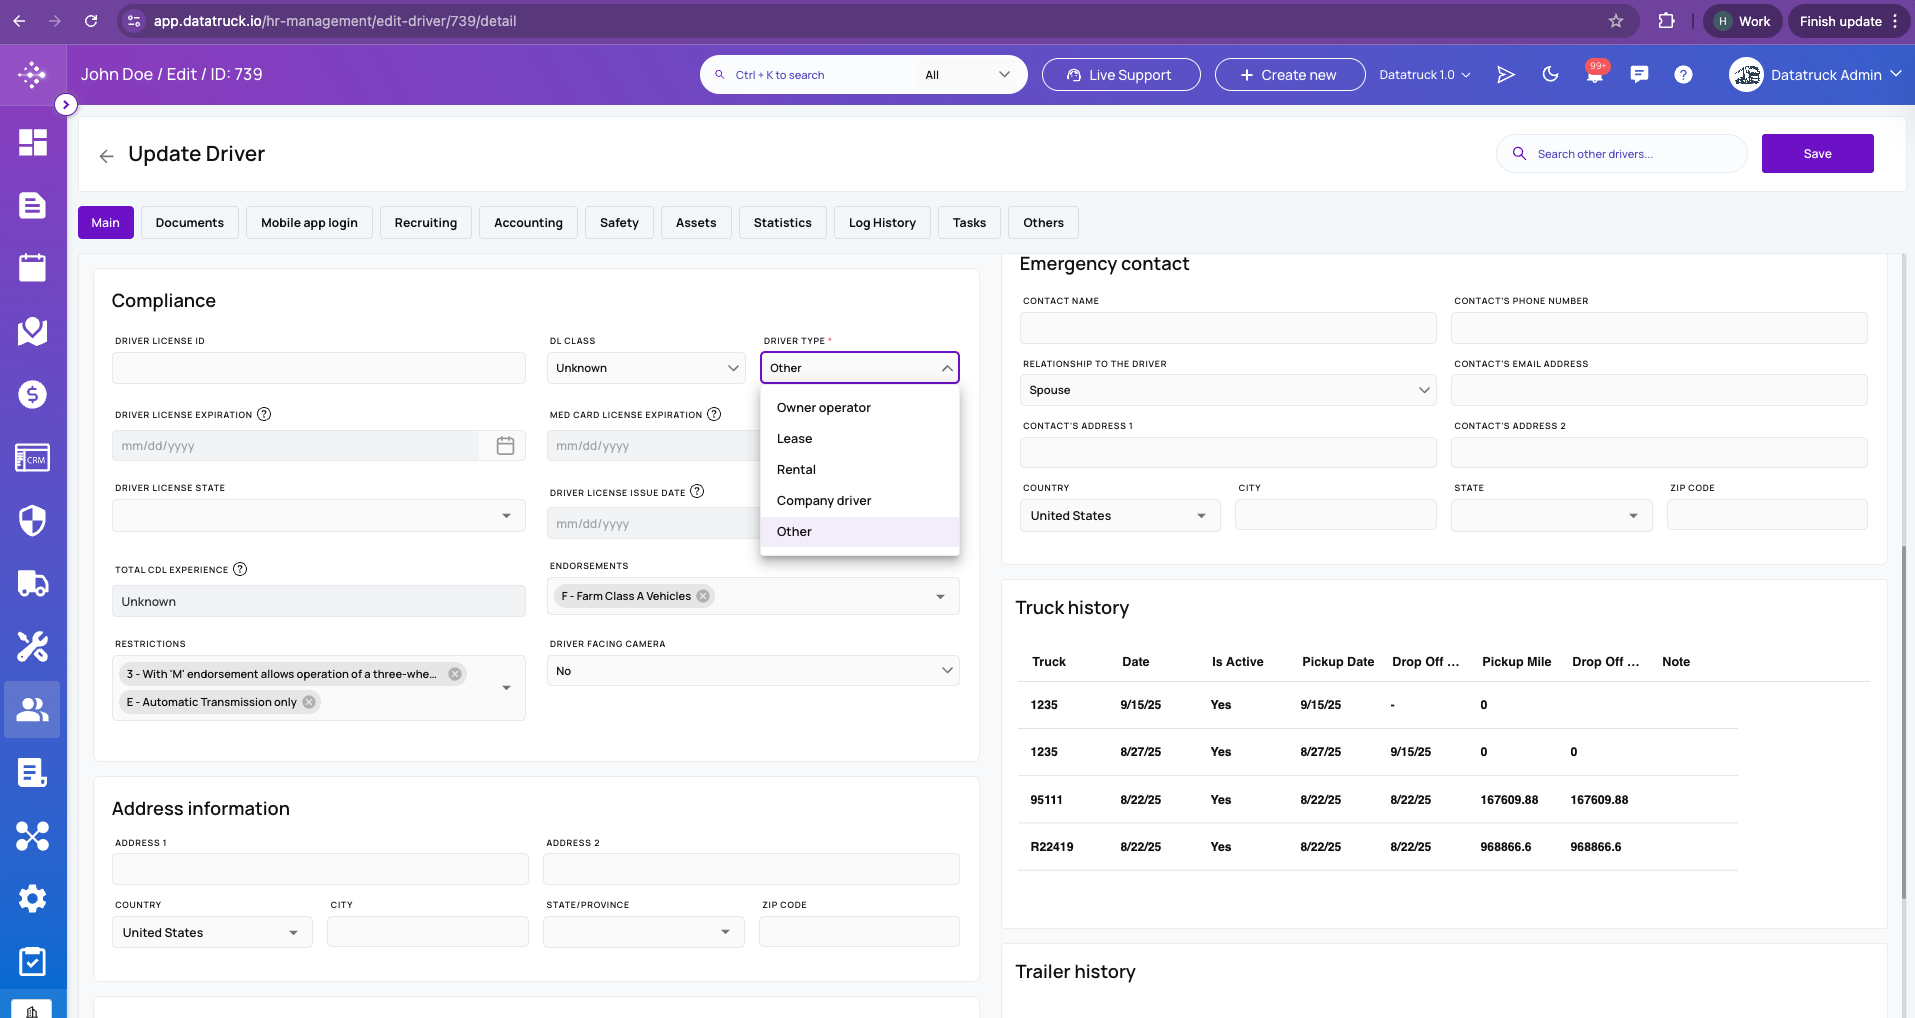Click the purple Save button
This screenshot has width=1915, height=1018.
(x=1817, y=153)
